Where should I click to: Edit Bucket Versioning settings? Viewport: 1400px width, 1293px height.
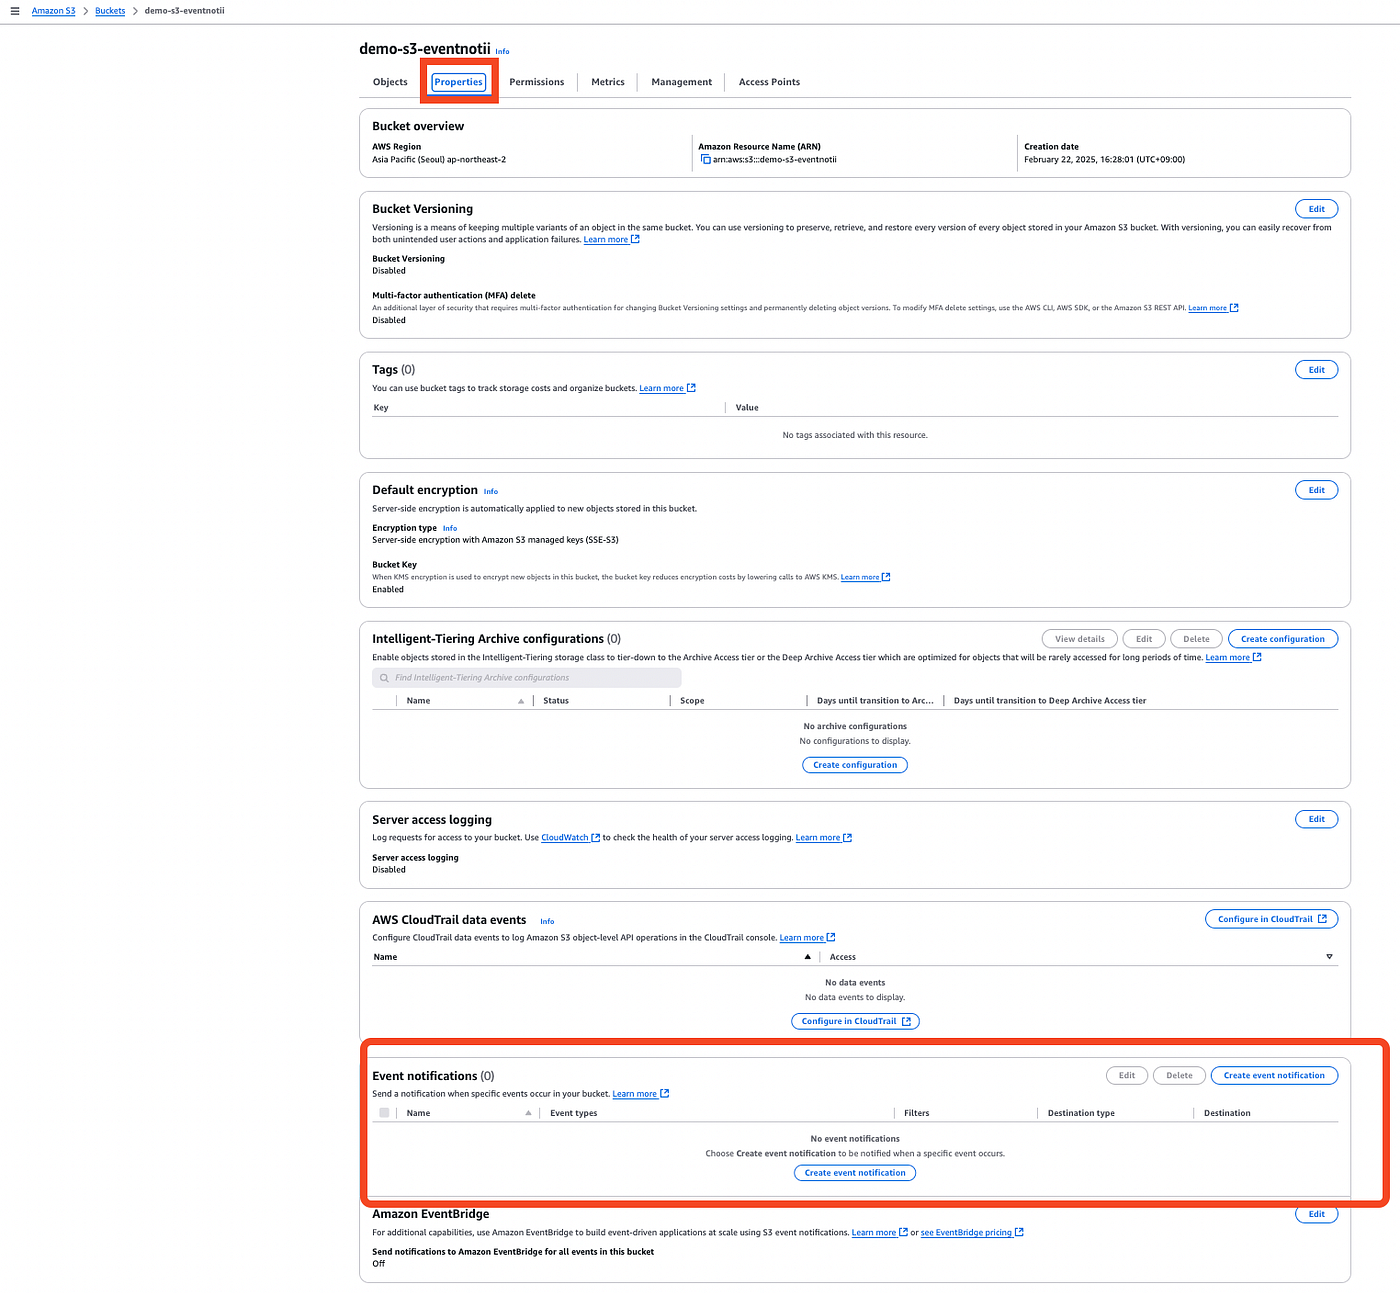coord(1316,209)
